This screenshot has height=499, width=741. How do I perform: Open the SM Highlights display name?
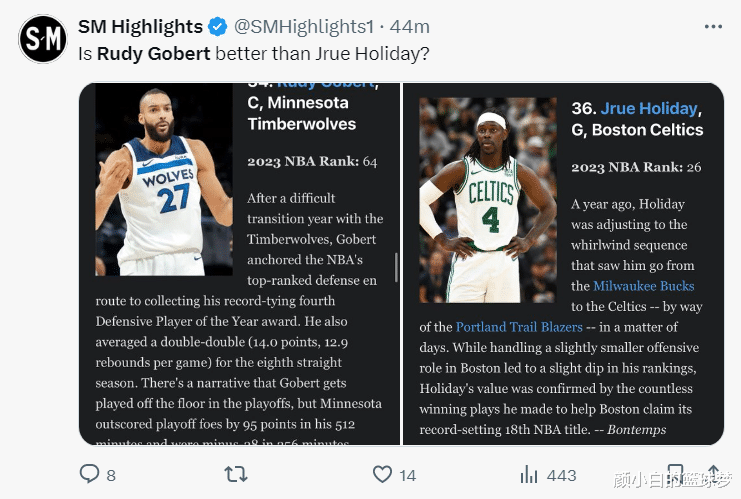click(140, 27)
